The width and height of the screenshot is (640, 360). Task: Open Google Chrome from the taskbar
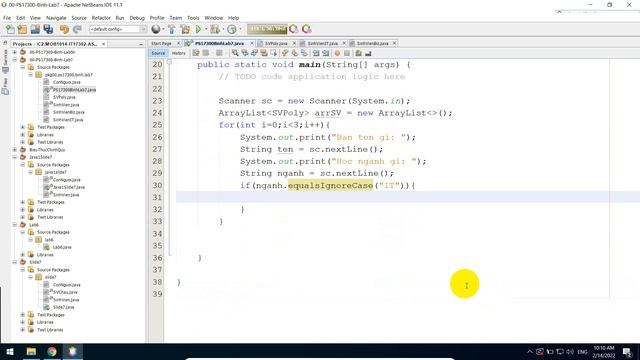tap(52, 351)
